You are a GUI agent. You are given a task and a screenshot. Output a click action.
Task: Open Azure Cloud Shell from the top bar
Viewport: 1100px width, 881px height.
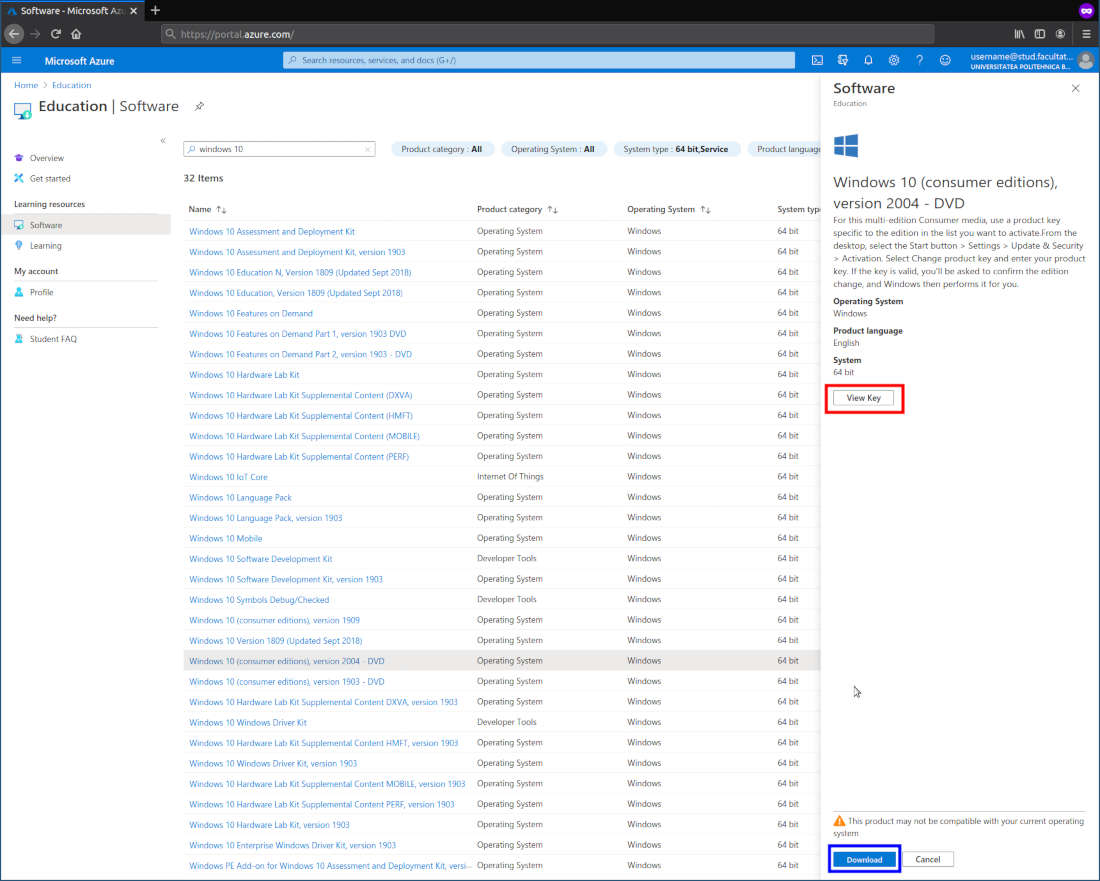(817, 60)
